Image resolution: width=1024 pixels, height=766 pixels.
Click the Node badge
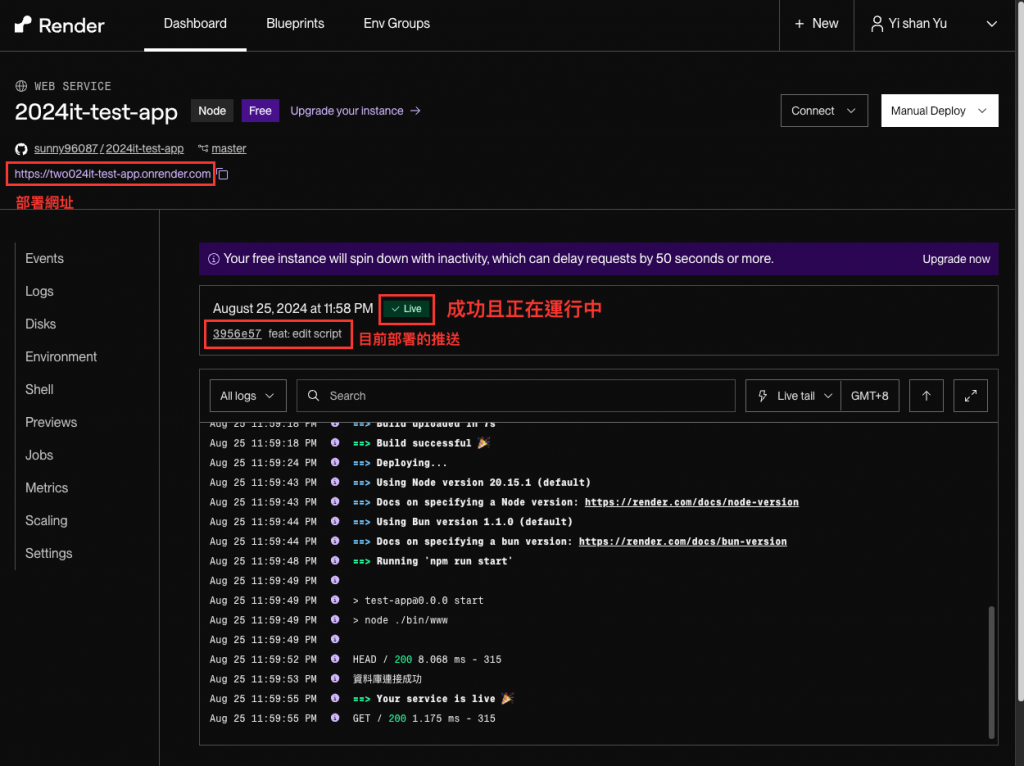212,110
